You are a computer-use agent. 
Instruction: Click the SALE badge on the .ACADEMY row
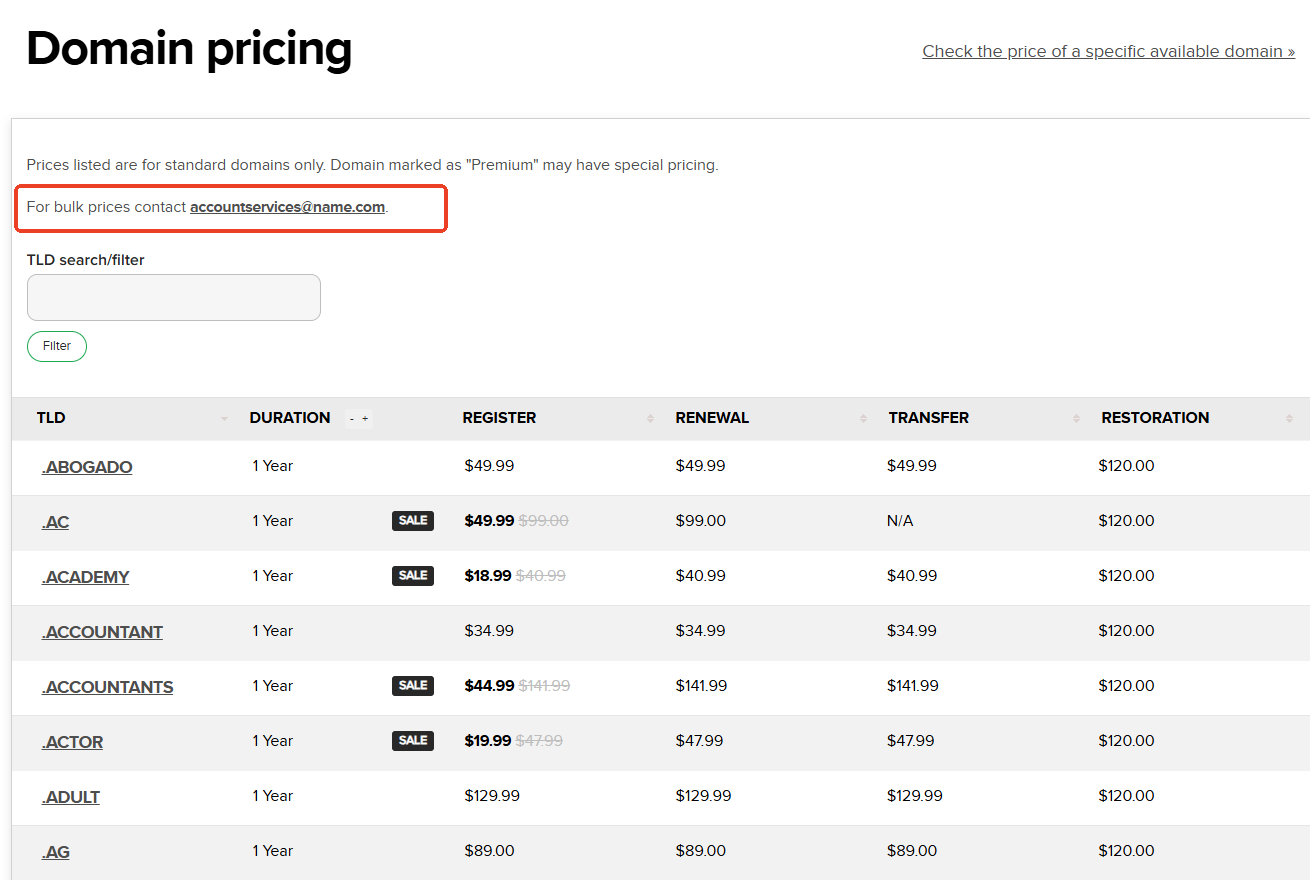point(413,576)
